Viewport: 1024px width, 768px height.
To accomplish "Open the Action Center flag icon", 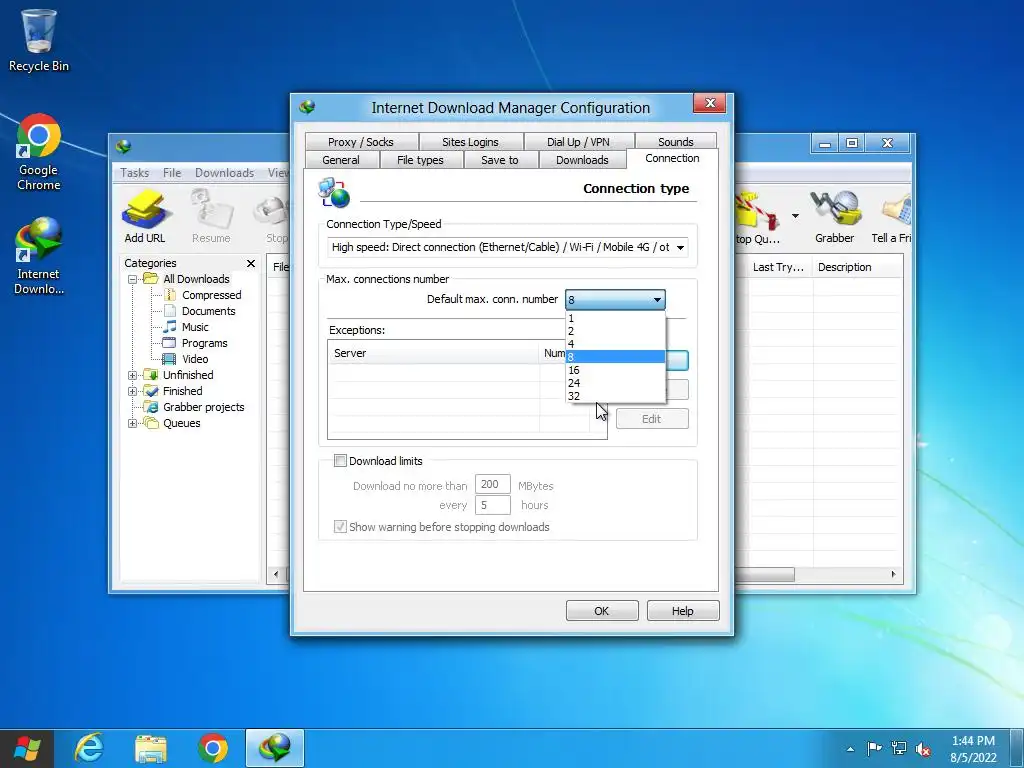I will coord(874,748).
